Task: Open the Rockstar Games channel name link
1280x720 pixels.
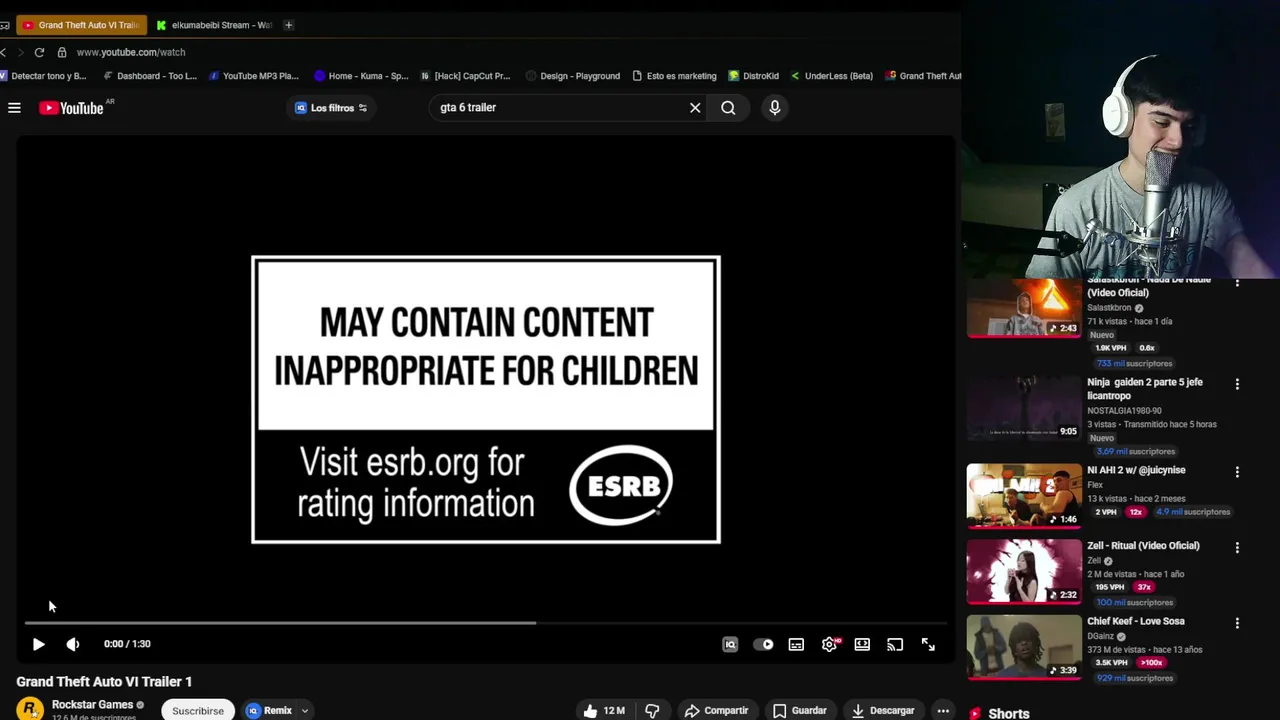Action: [x=92, y=705]
